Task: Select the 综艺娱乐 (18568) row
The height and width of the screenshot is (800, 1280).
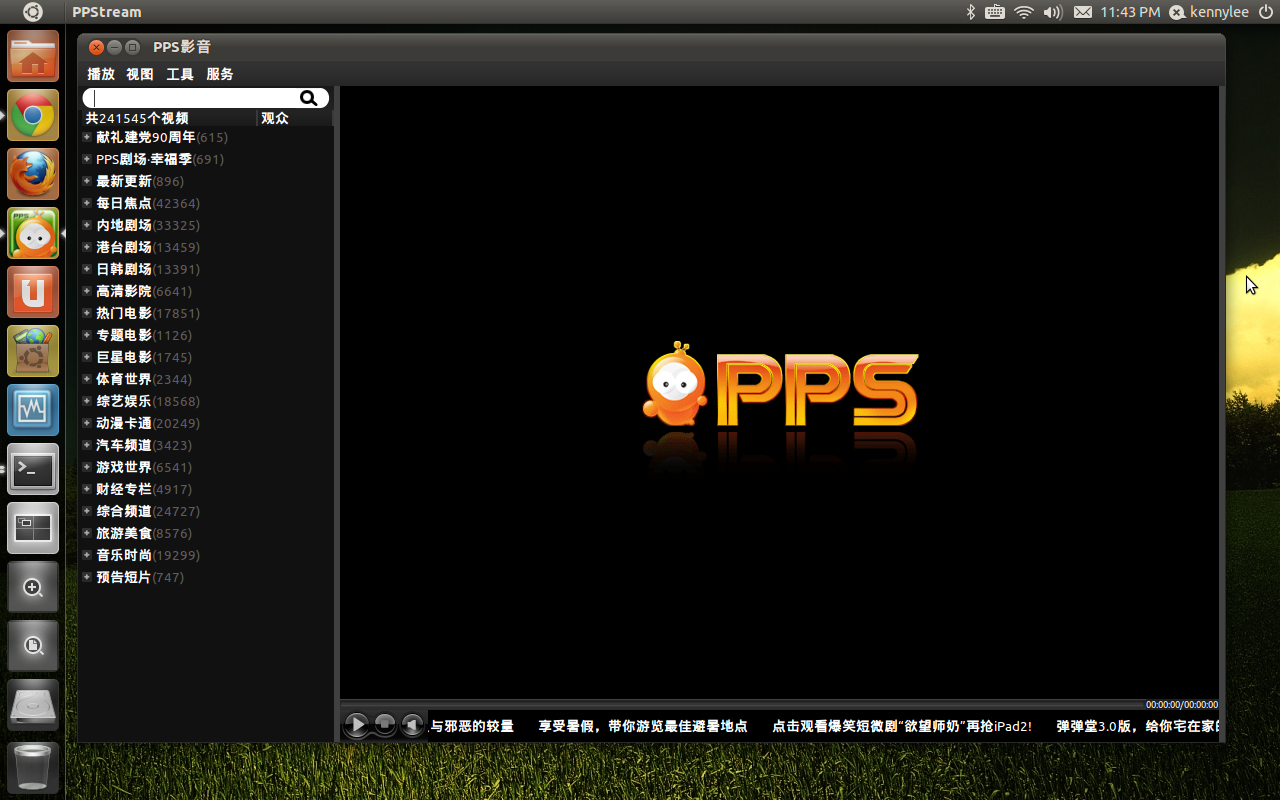Action: pos(207,401)
